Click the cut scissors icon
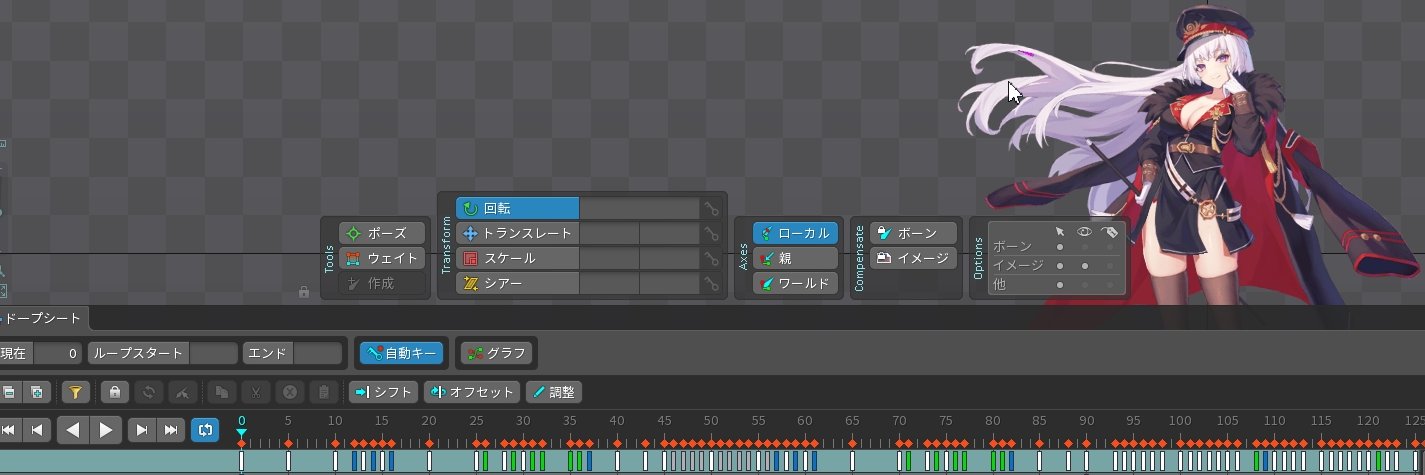 [x=256, y=392]
